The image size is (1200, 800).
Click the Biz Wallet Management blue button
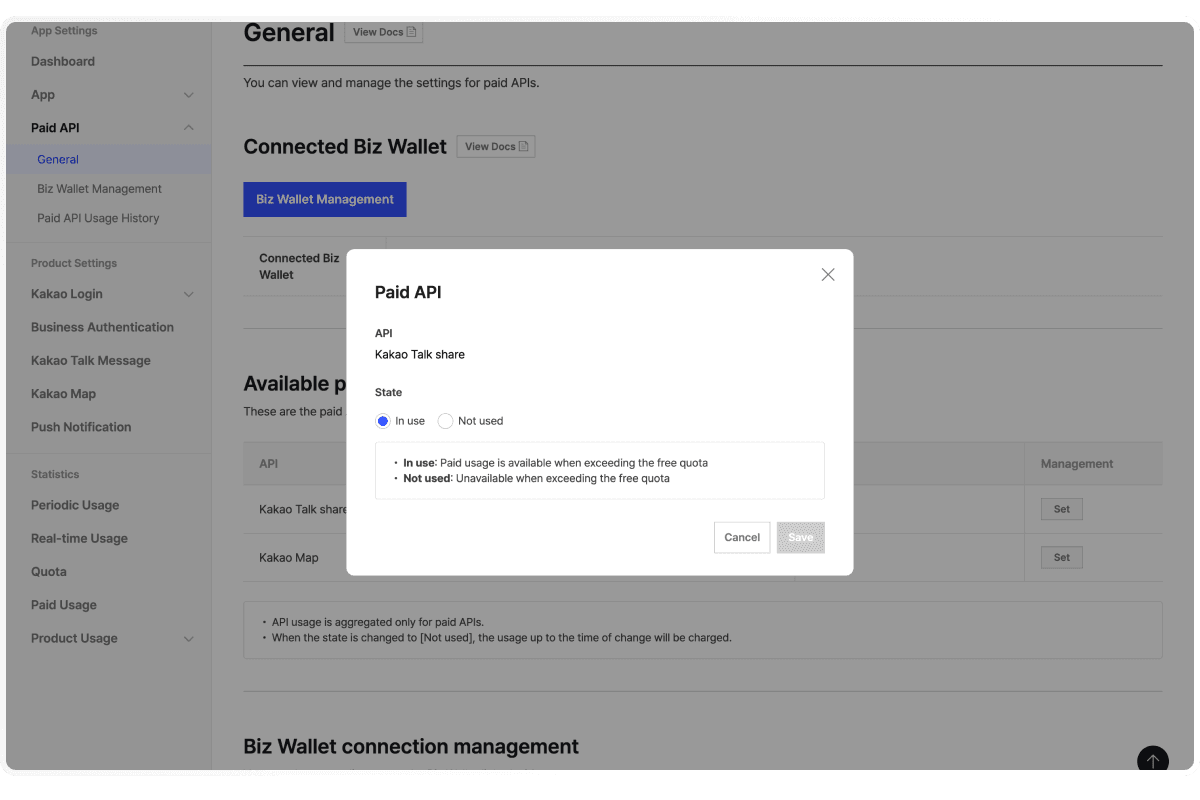(x=325, y=199)
